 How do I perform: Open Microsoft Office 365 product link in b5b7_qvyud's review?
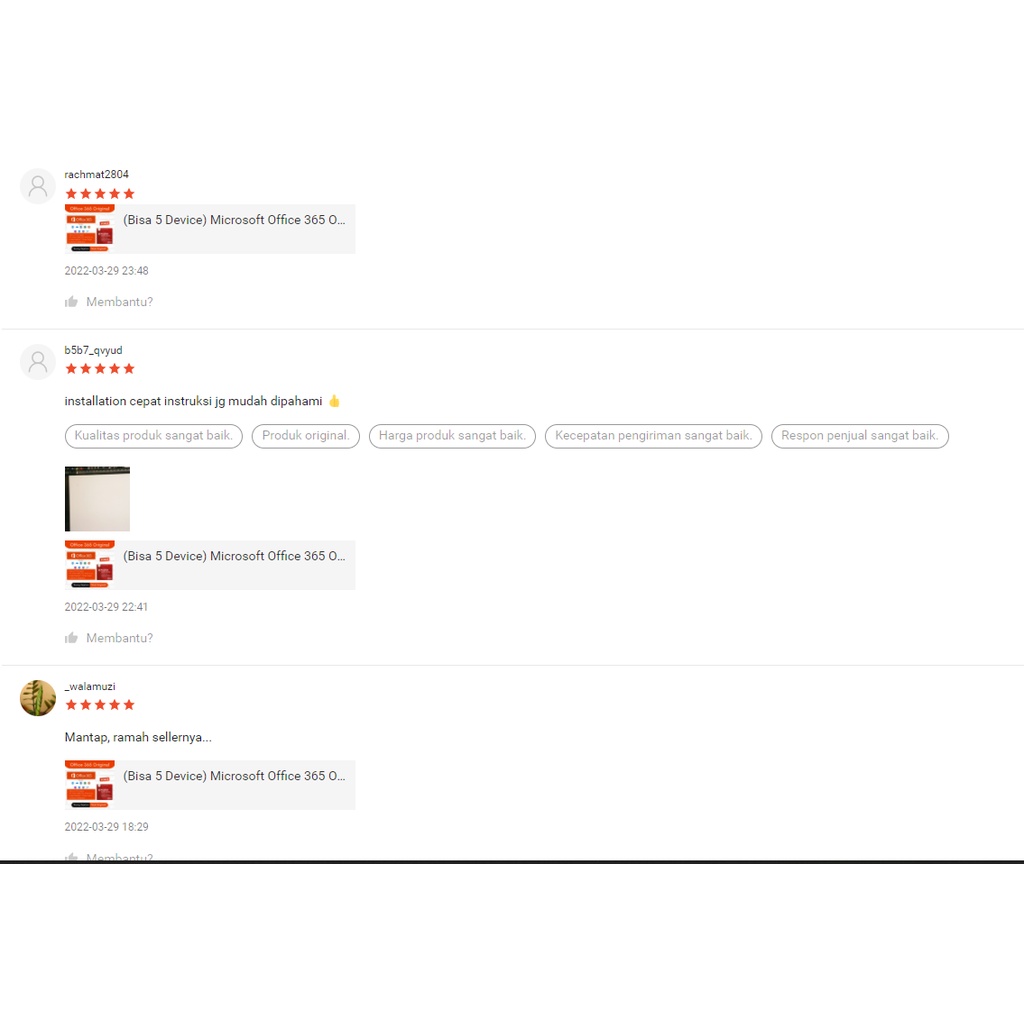tap(234, 556)
